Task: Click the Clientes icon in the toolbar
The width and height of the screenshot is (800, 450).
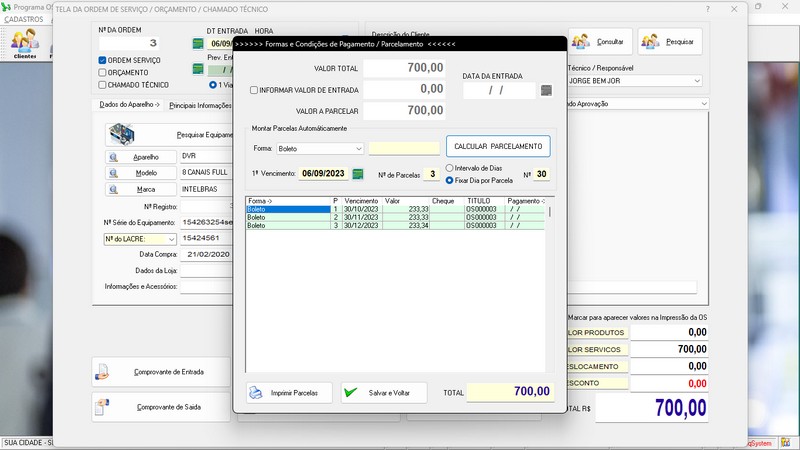Action: point(25,42)
